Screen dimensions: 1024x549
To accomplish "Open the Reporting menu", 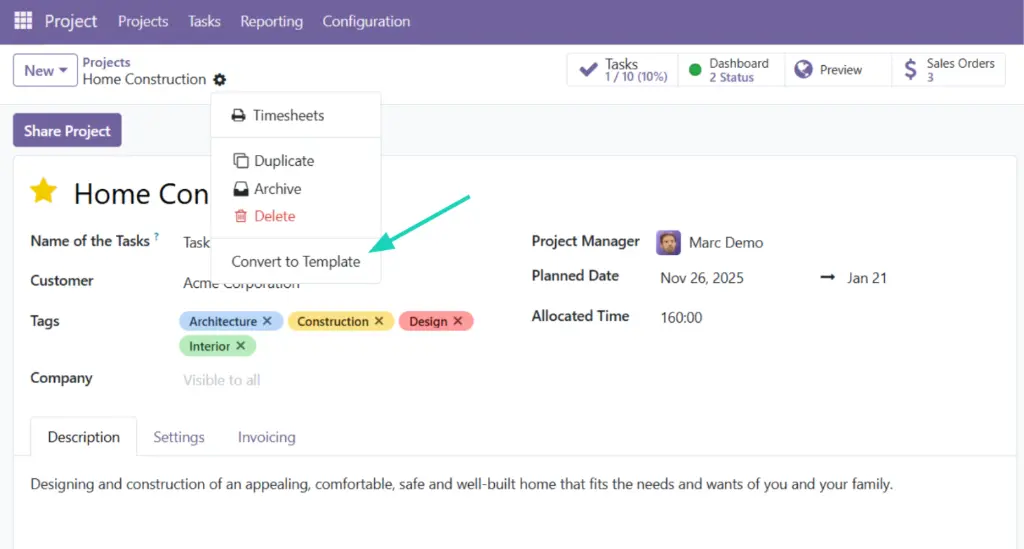I will [x=271, y=22].
